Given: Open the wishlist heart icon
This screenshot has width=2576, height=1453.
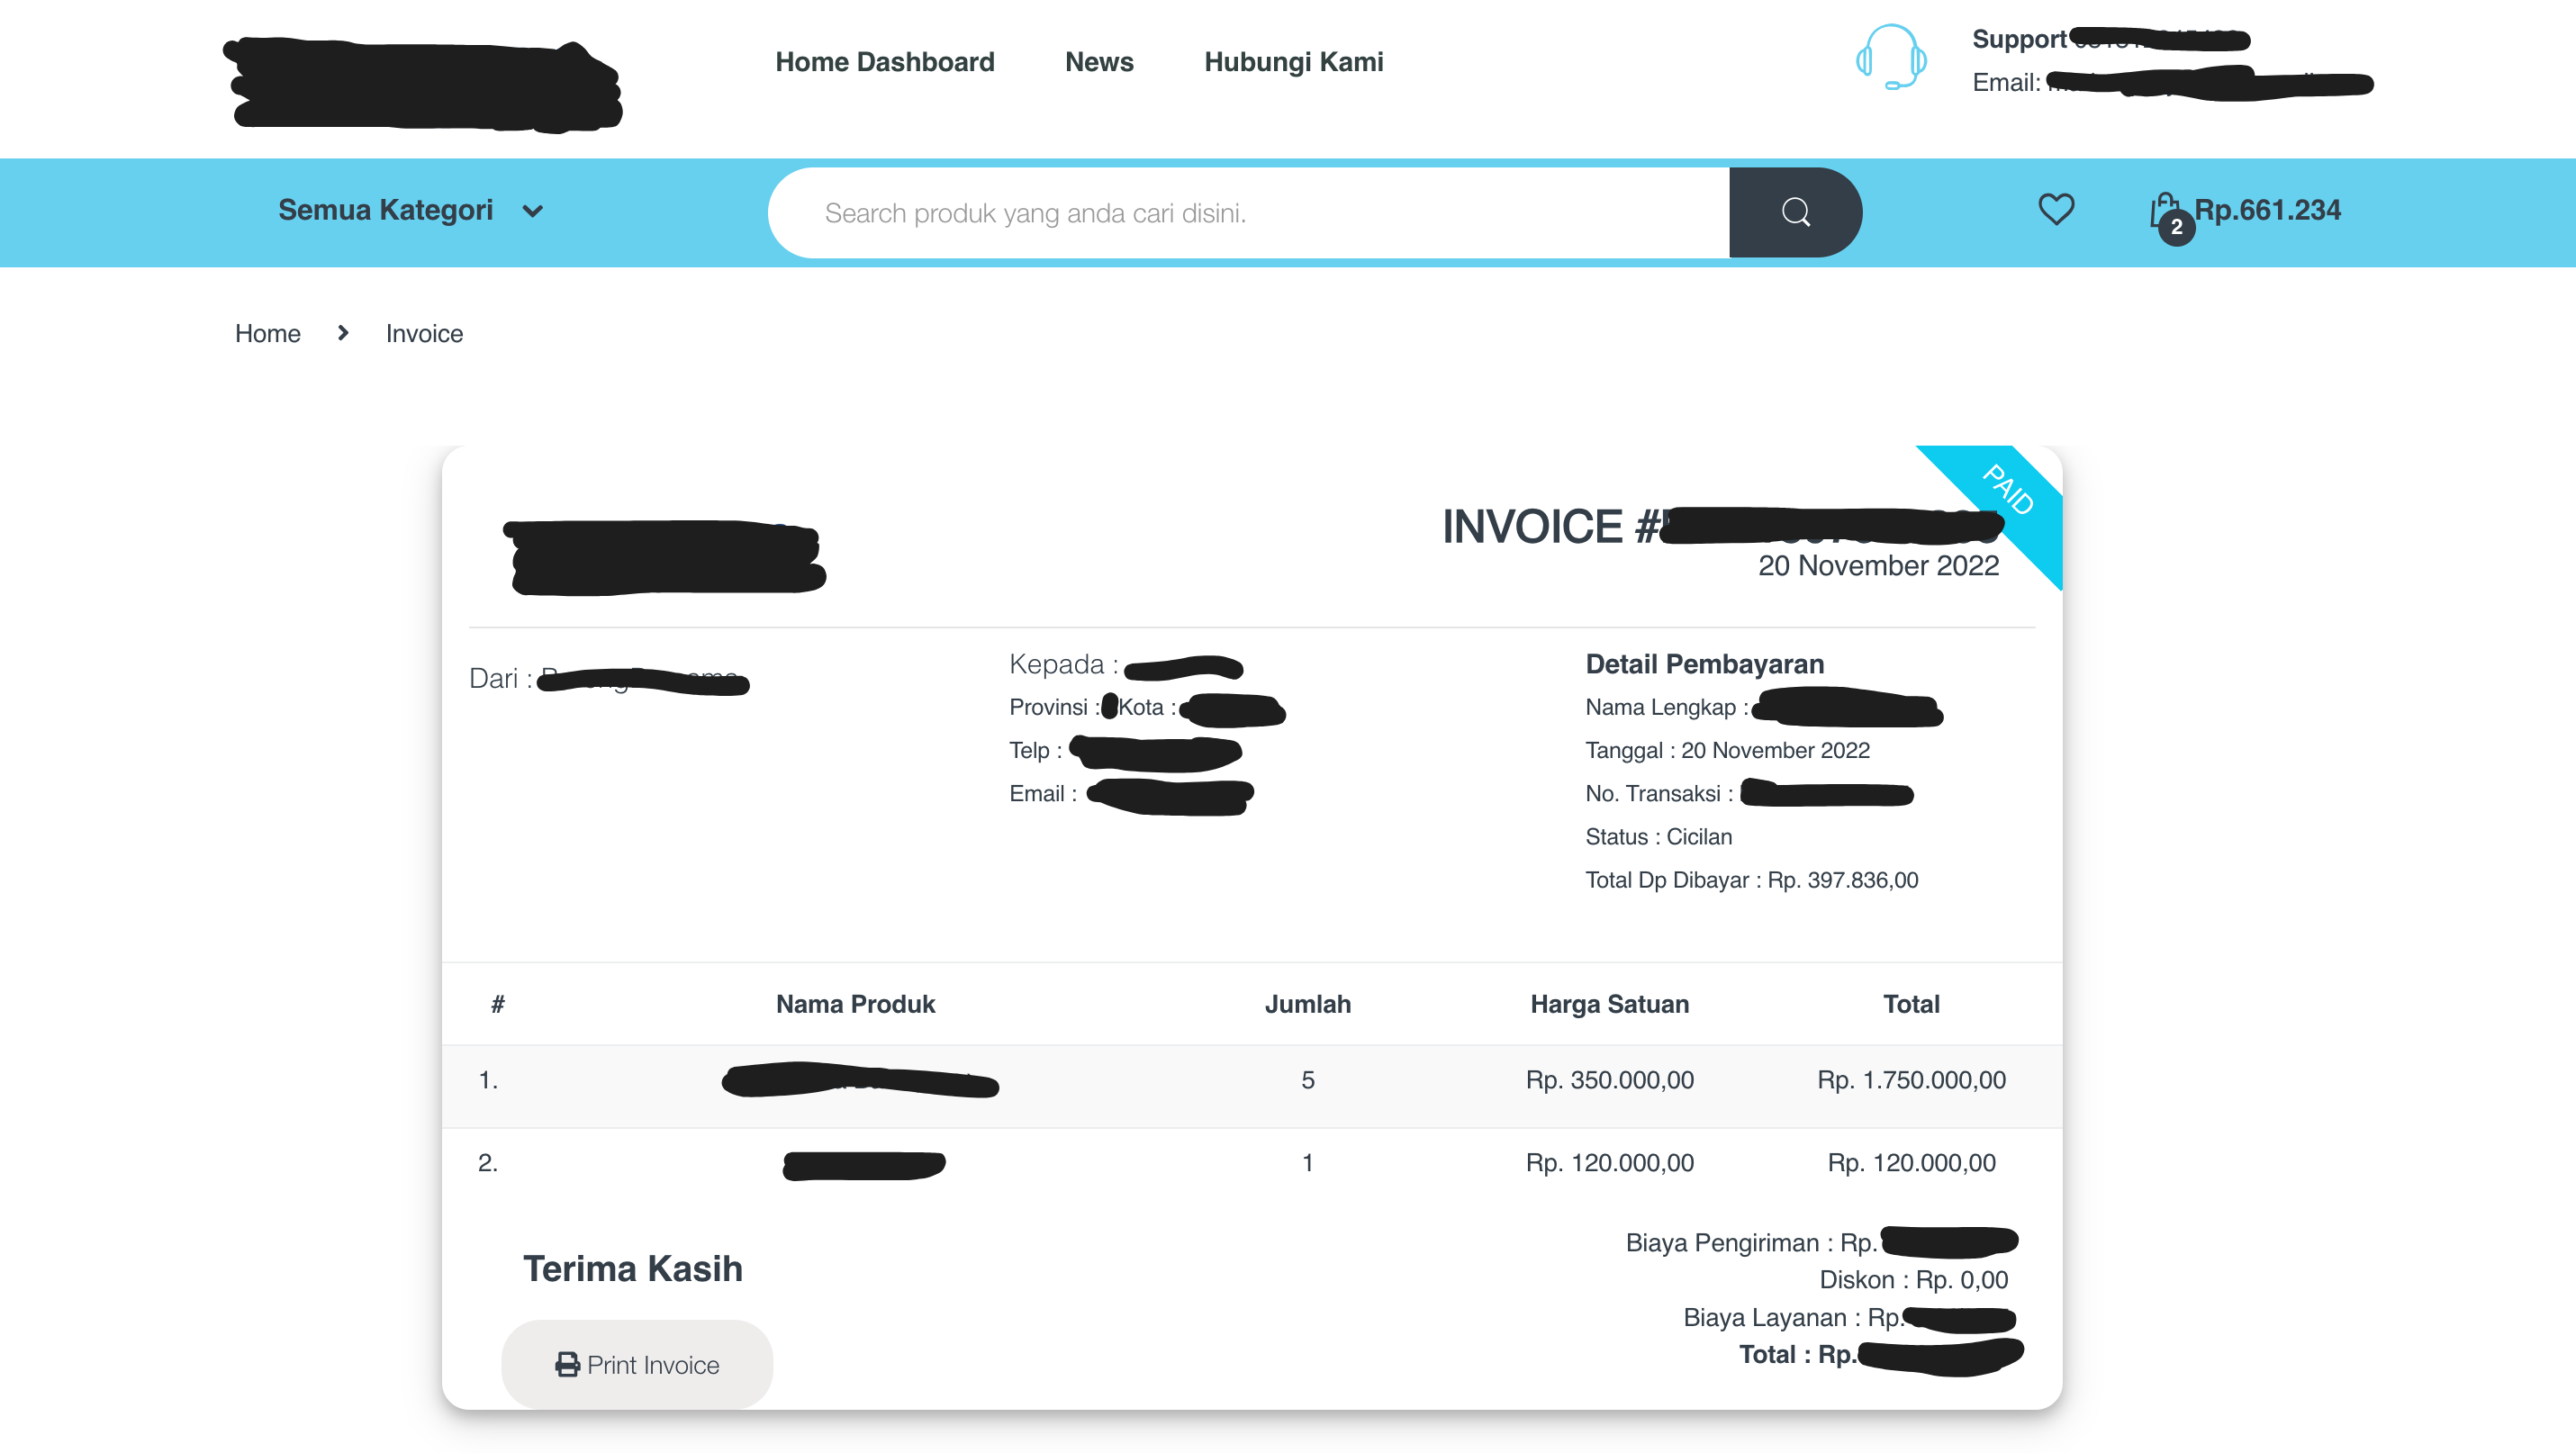Looking at the screenshot, I should click(2056, 209).
